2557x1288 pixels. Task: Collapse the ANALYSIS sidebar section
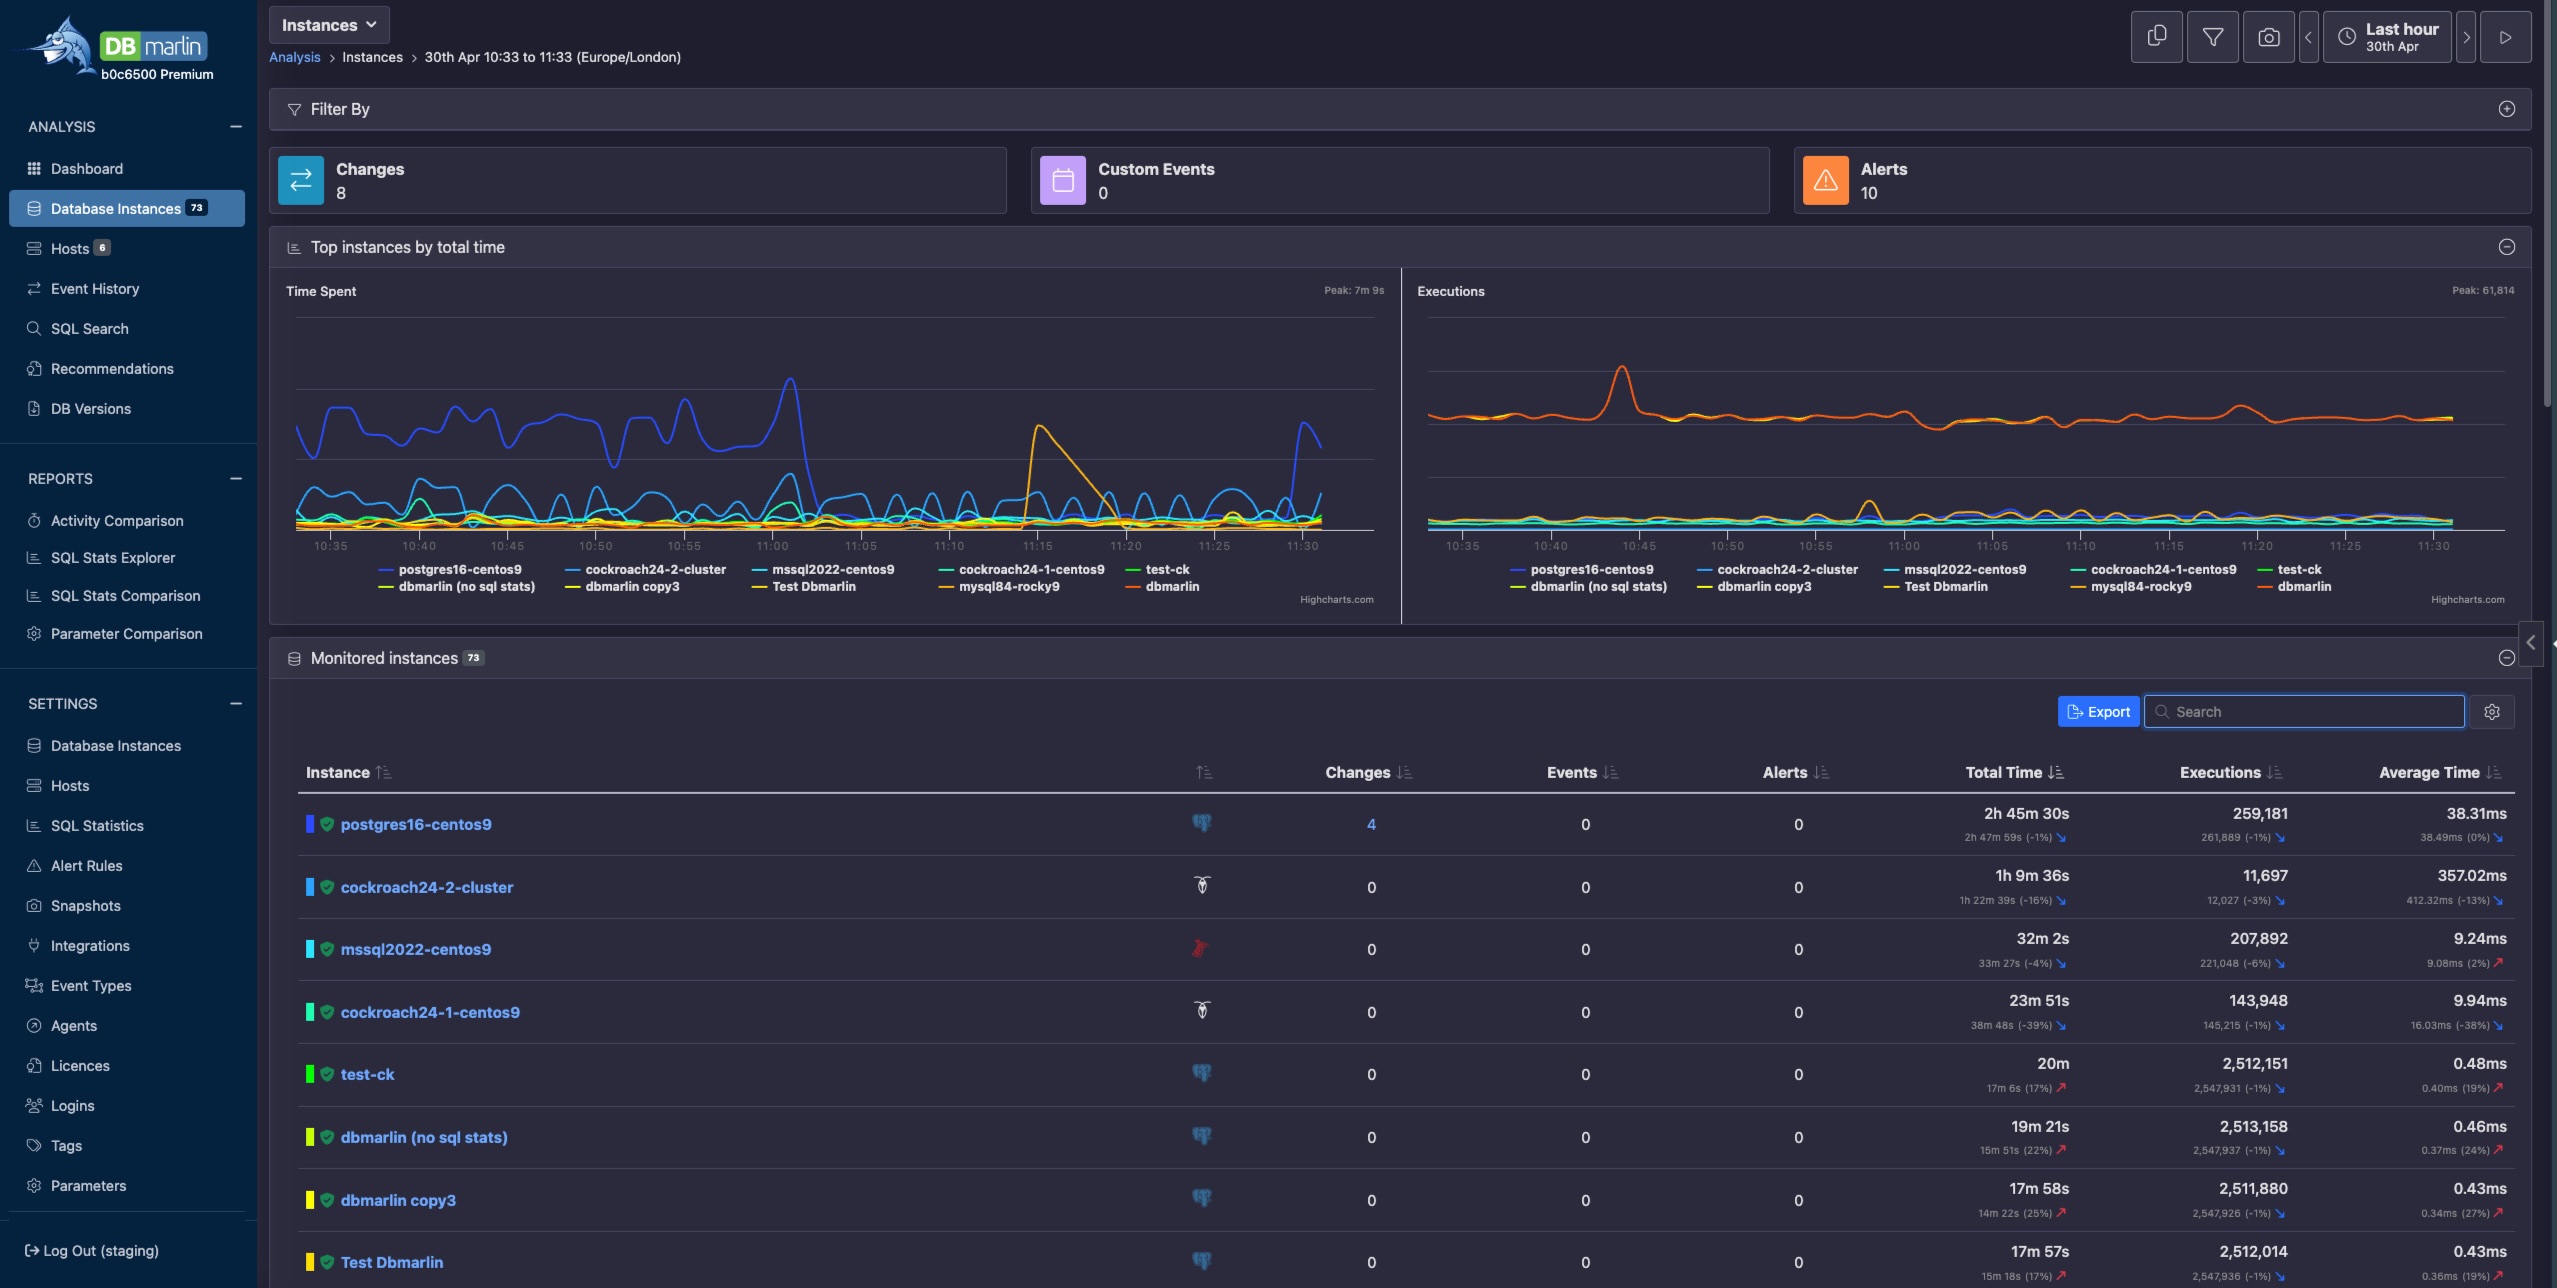click(x=236, y=127)
